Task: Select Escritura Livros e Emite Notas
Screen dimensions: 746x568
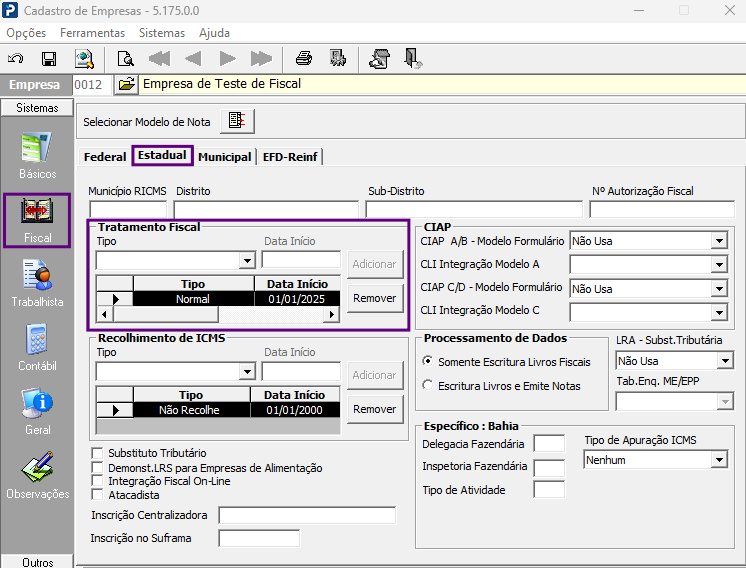Action: pos(428,385)
